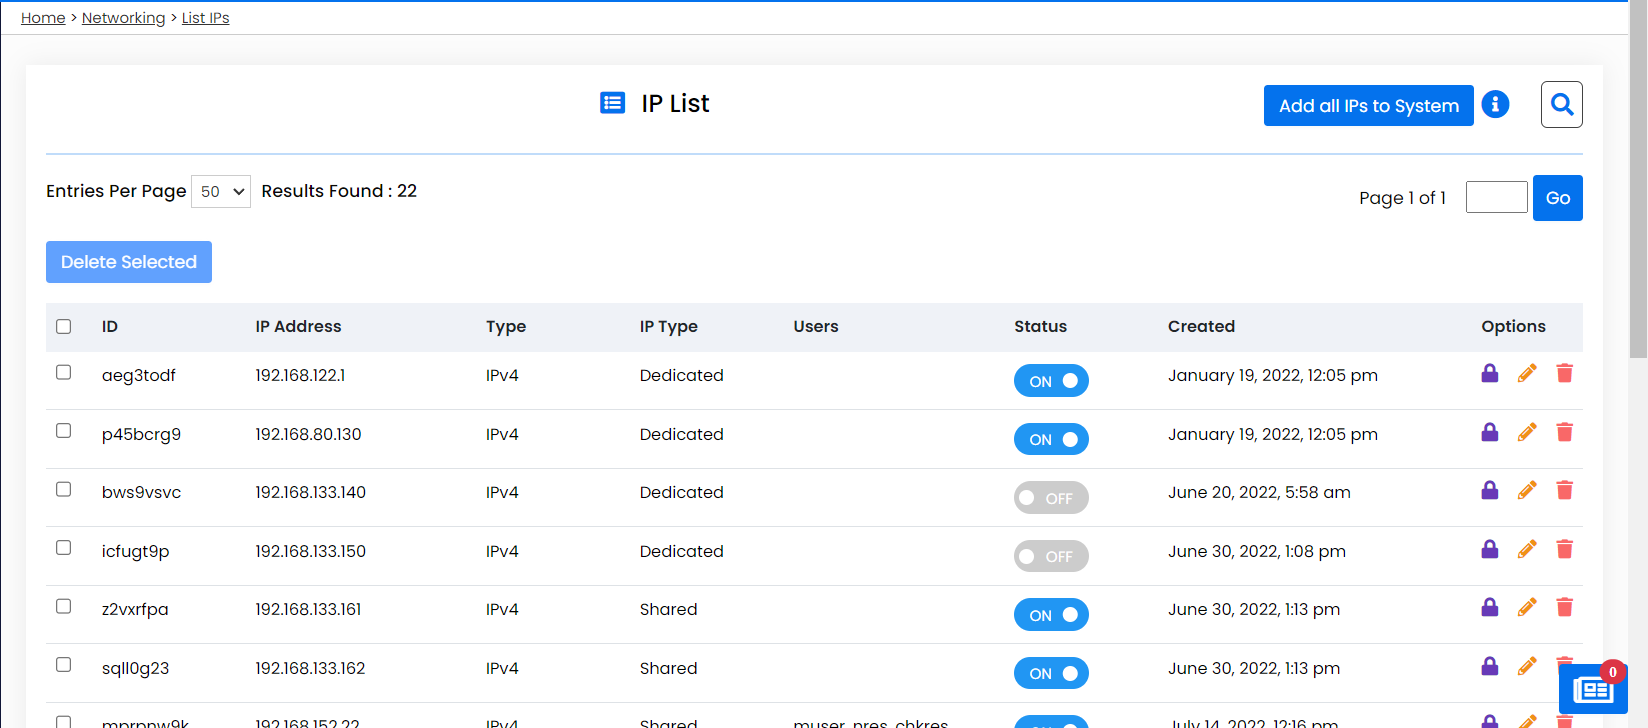Delete IP 192.168.133.140 using trash icon
Image resolution: width=1648 pixels, height=728 pixels.
(x=1564, y=490)
